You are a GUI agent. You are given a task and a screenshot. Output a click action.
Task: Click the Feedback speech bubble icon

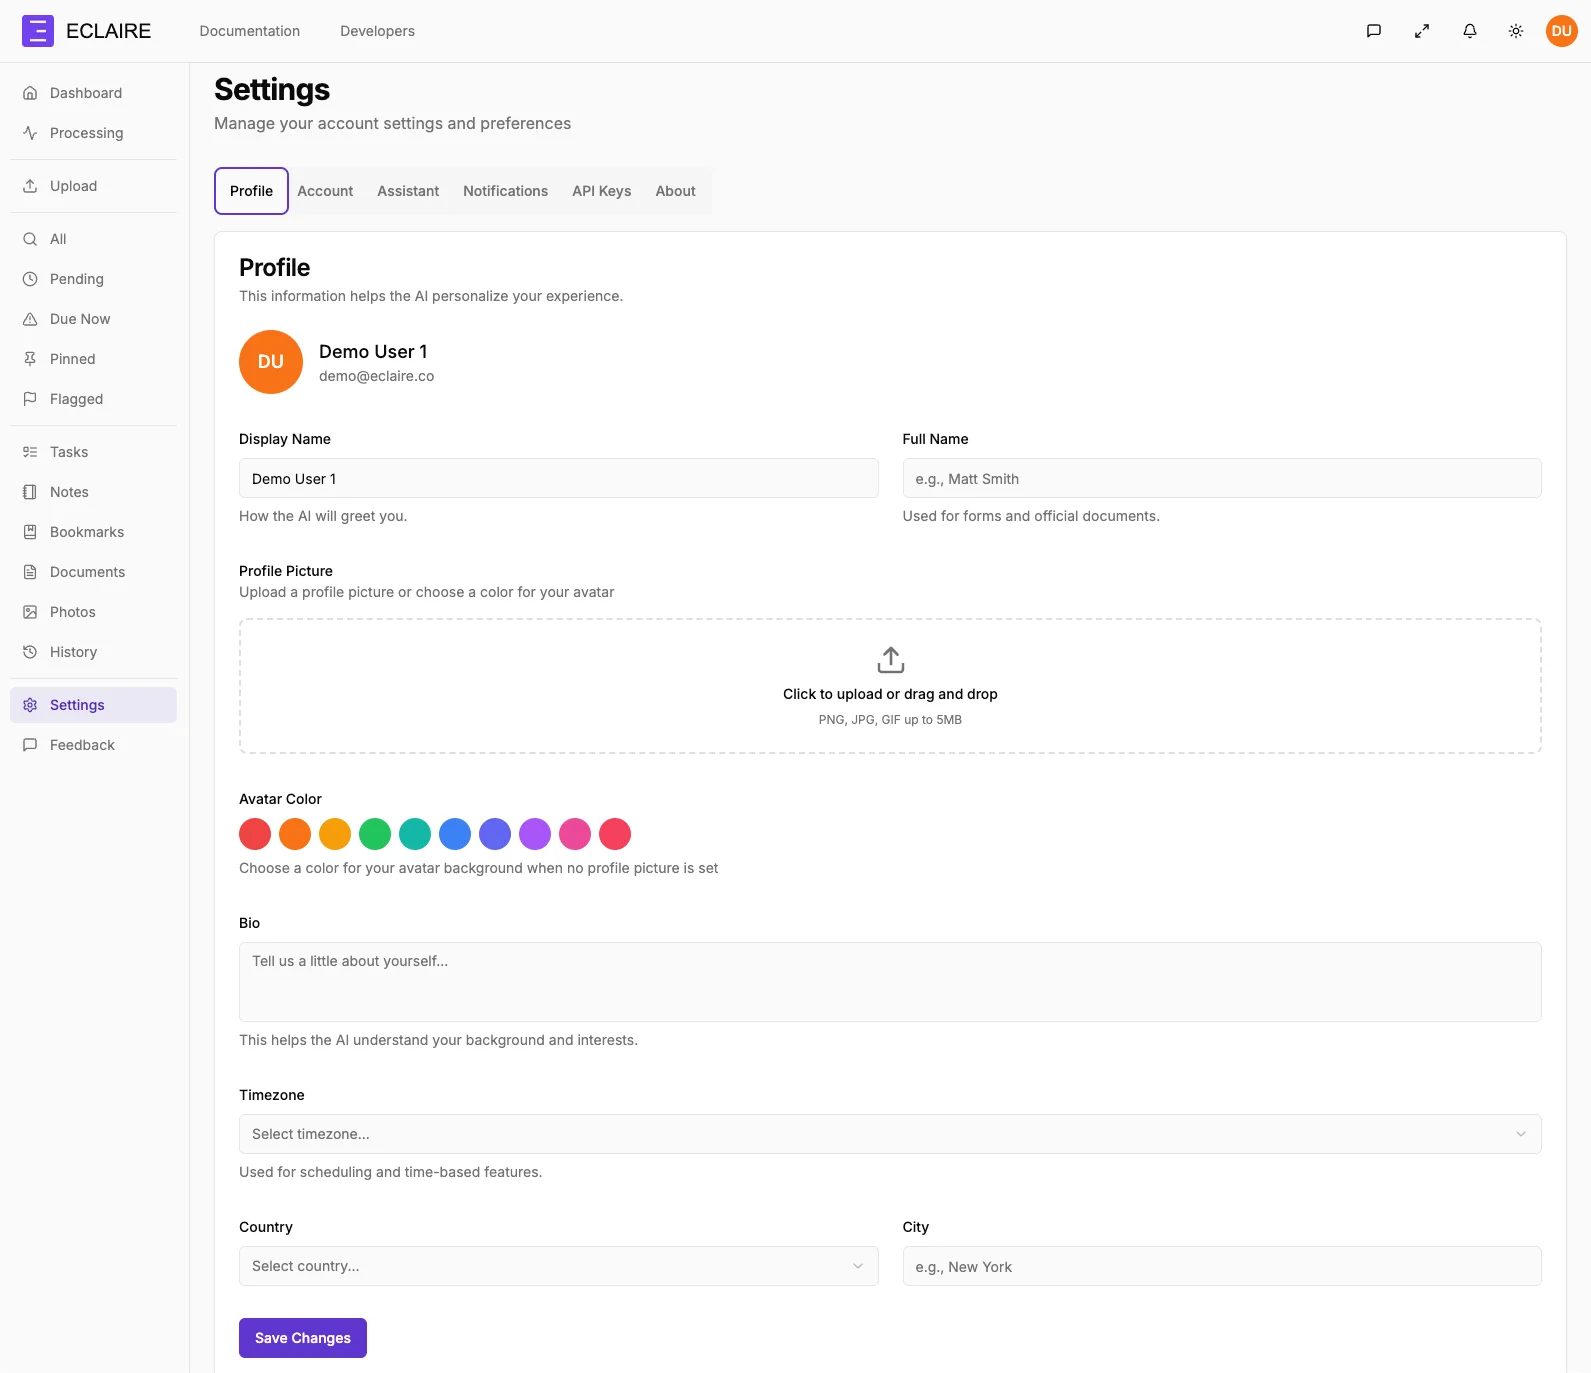30,745
